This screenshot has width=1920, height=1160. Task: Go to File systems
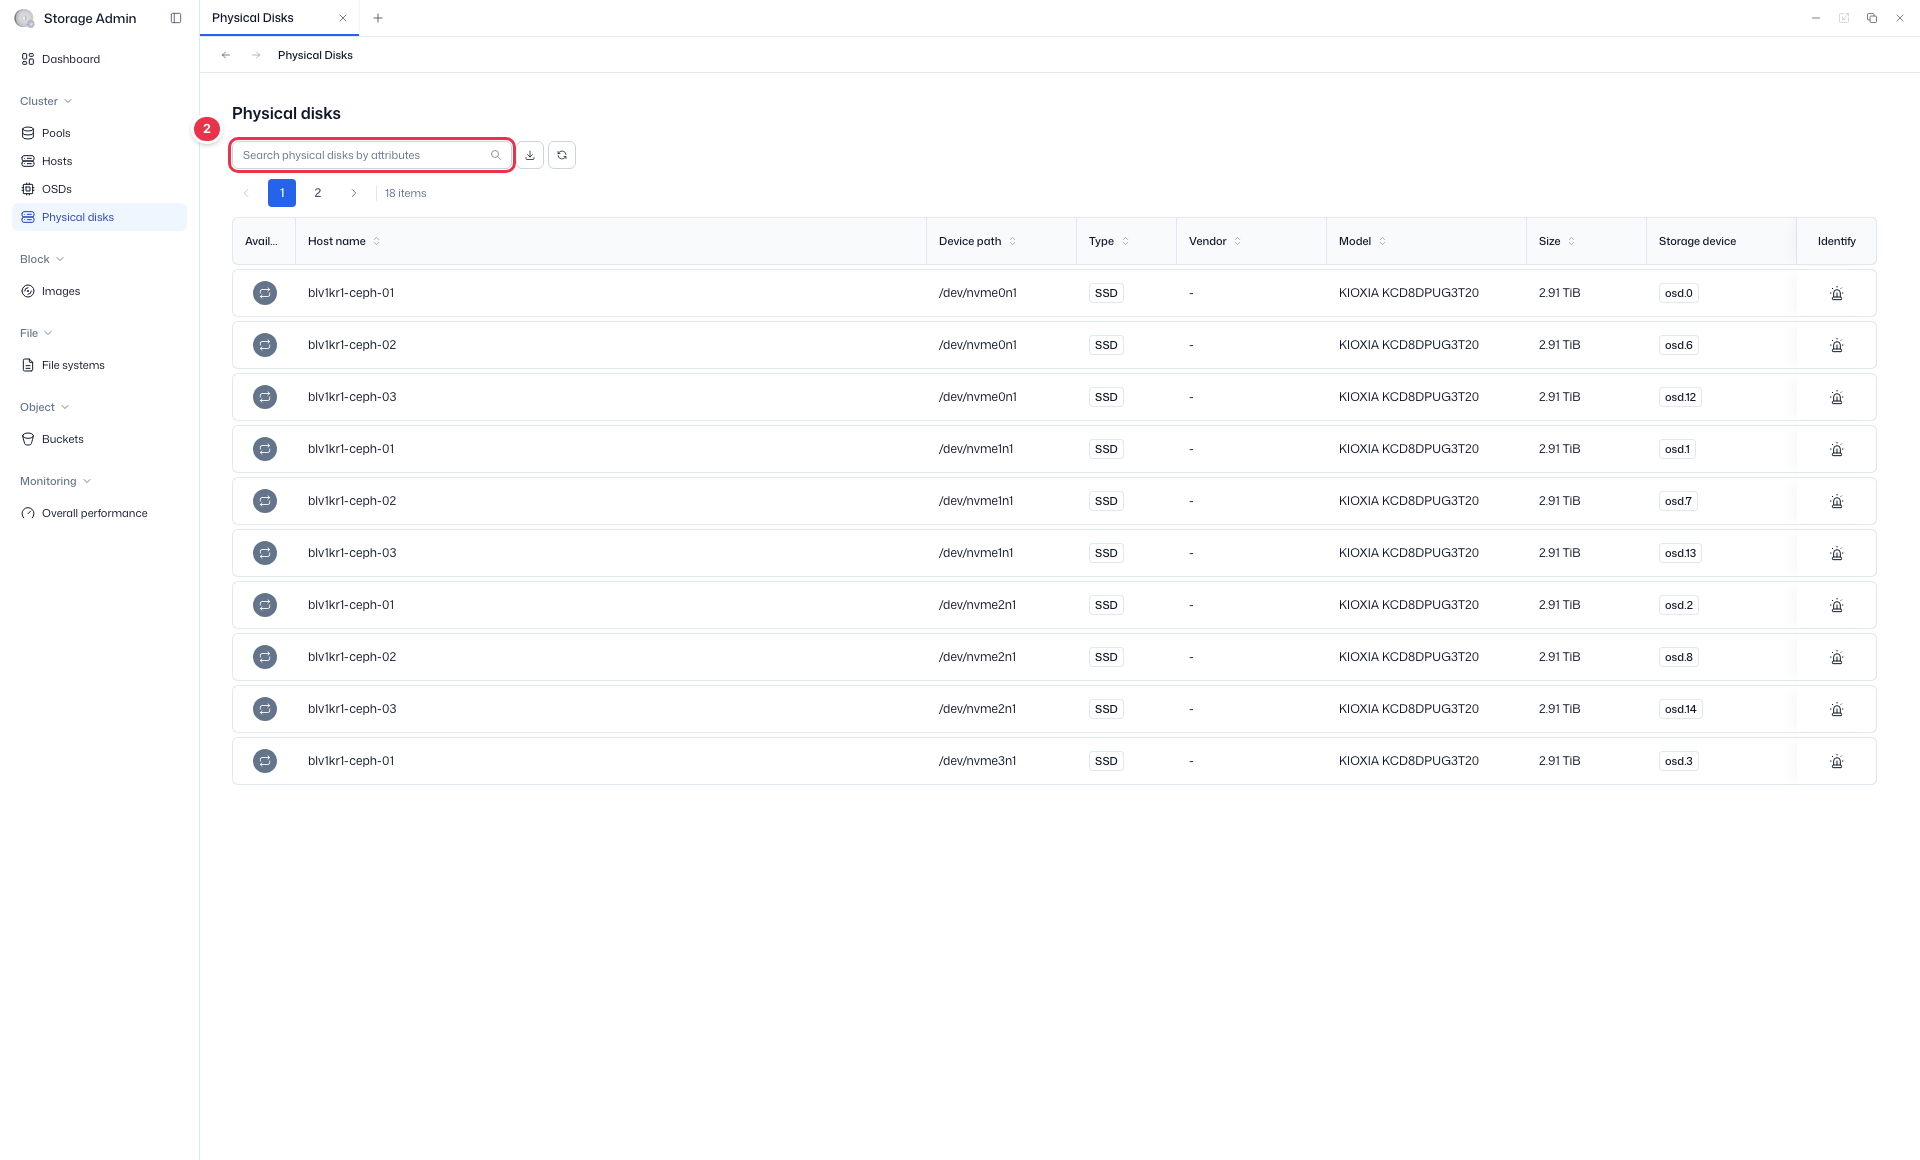[x=99, y=365]
